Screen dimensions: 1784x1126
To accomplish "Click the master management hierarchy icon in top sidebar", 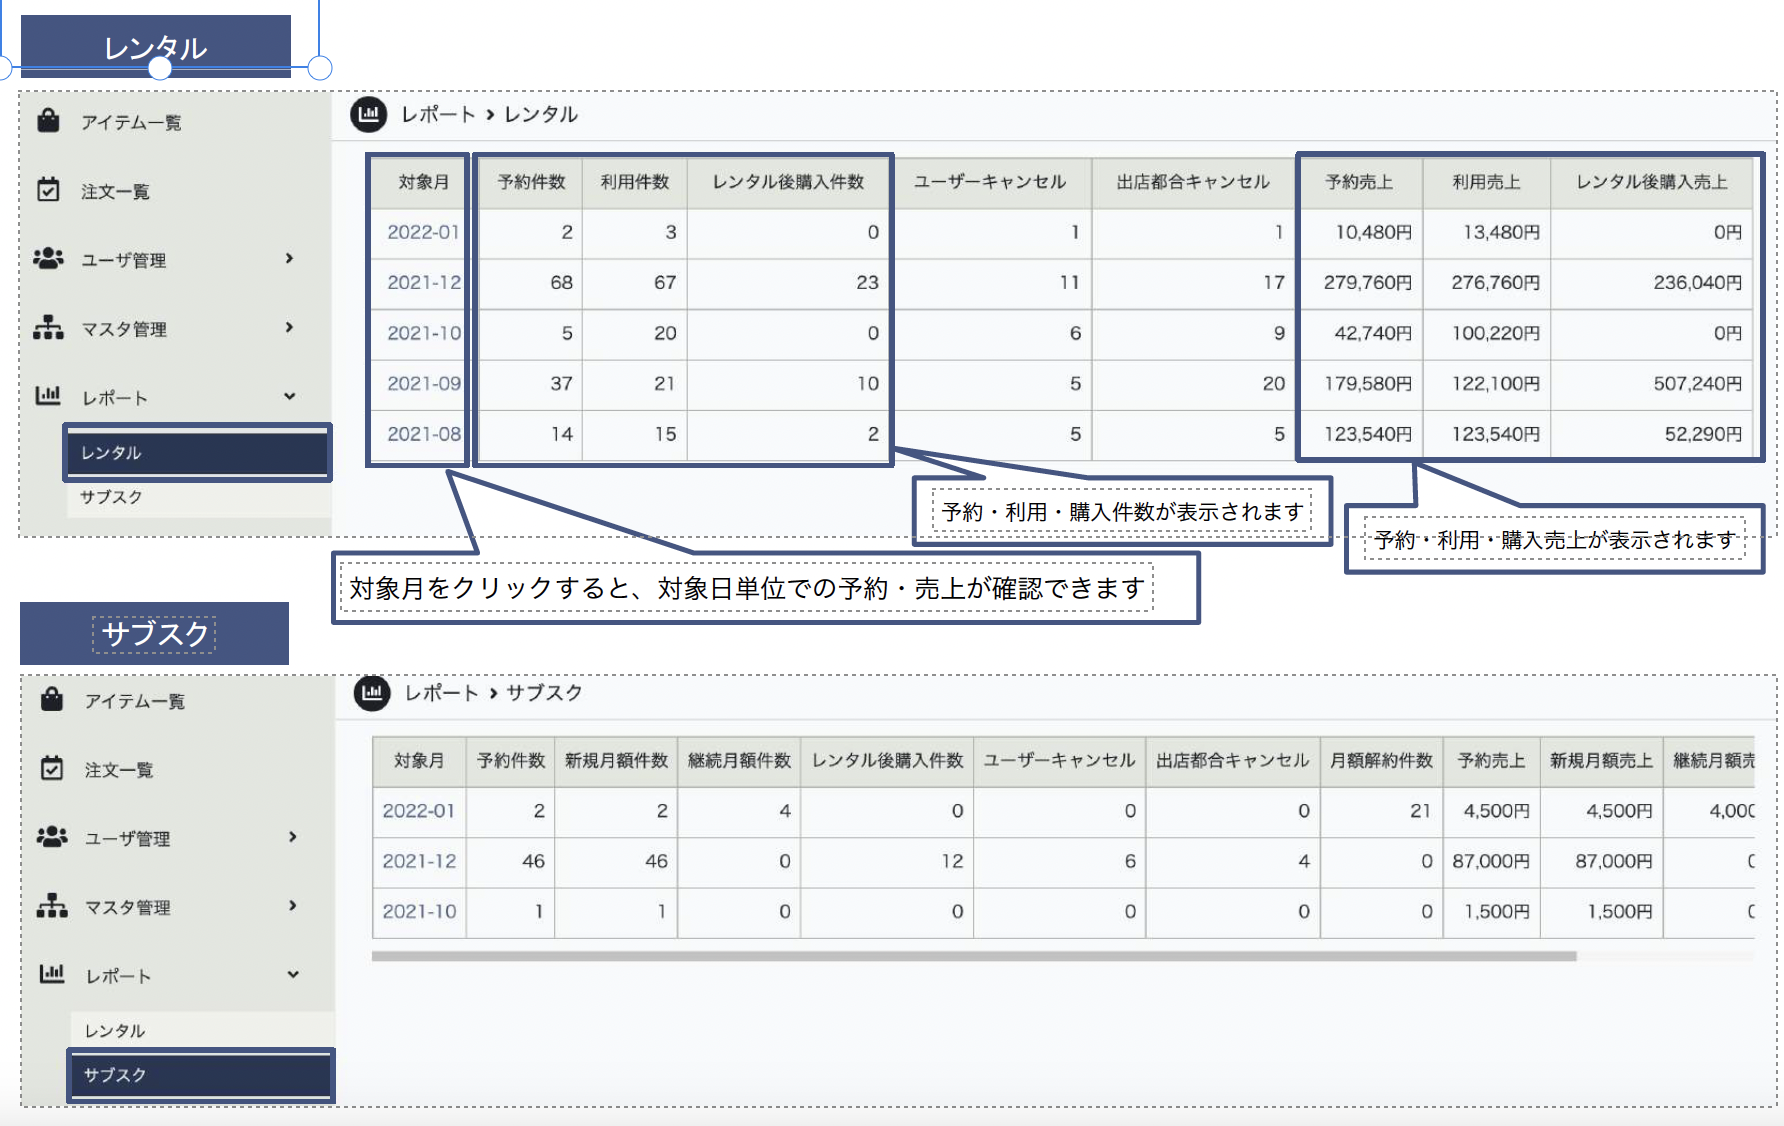I will point(48,328).
